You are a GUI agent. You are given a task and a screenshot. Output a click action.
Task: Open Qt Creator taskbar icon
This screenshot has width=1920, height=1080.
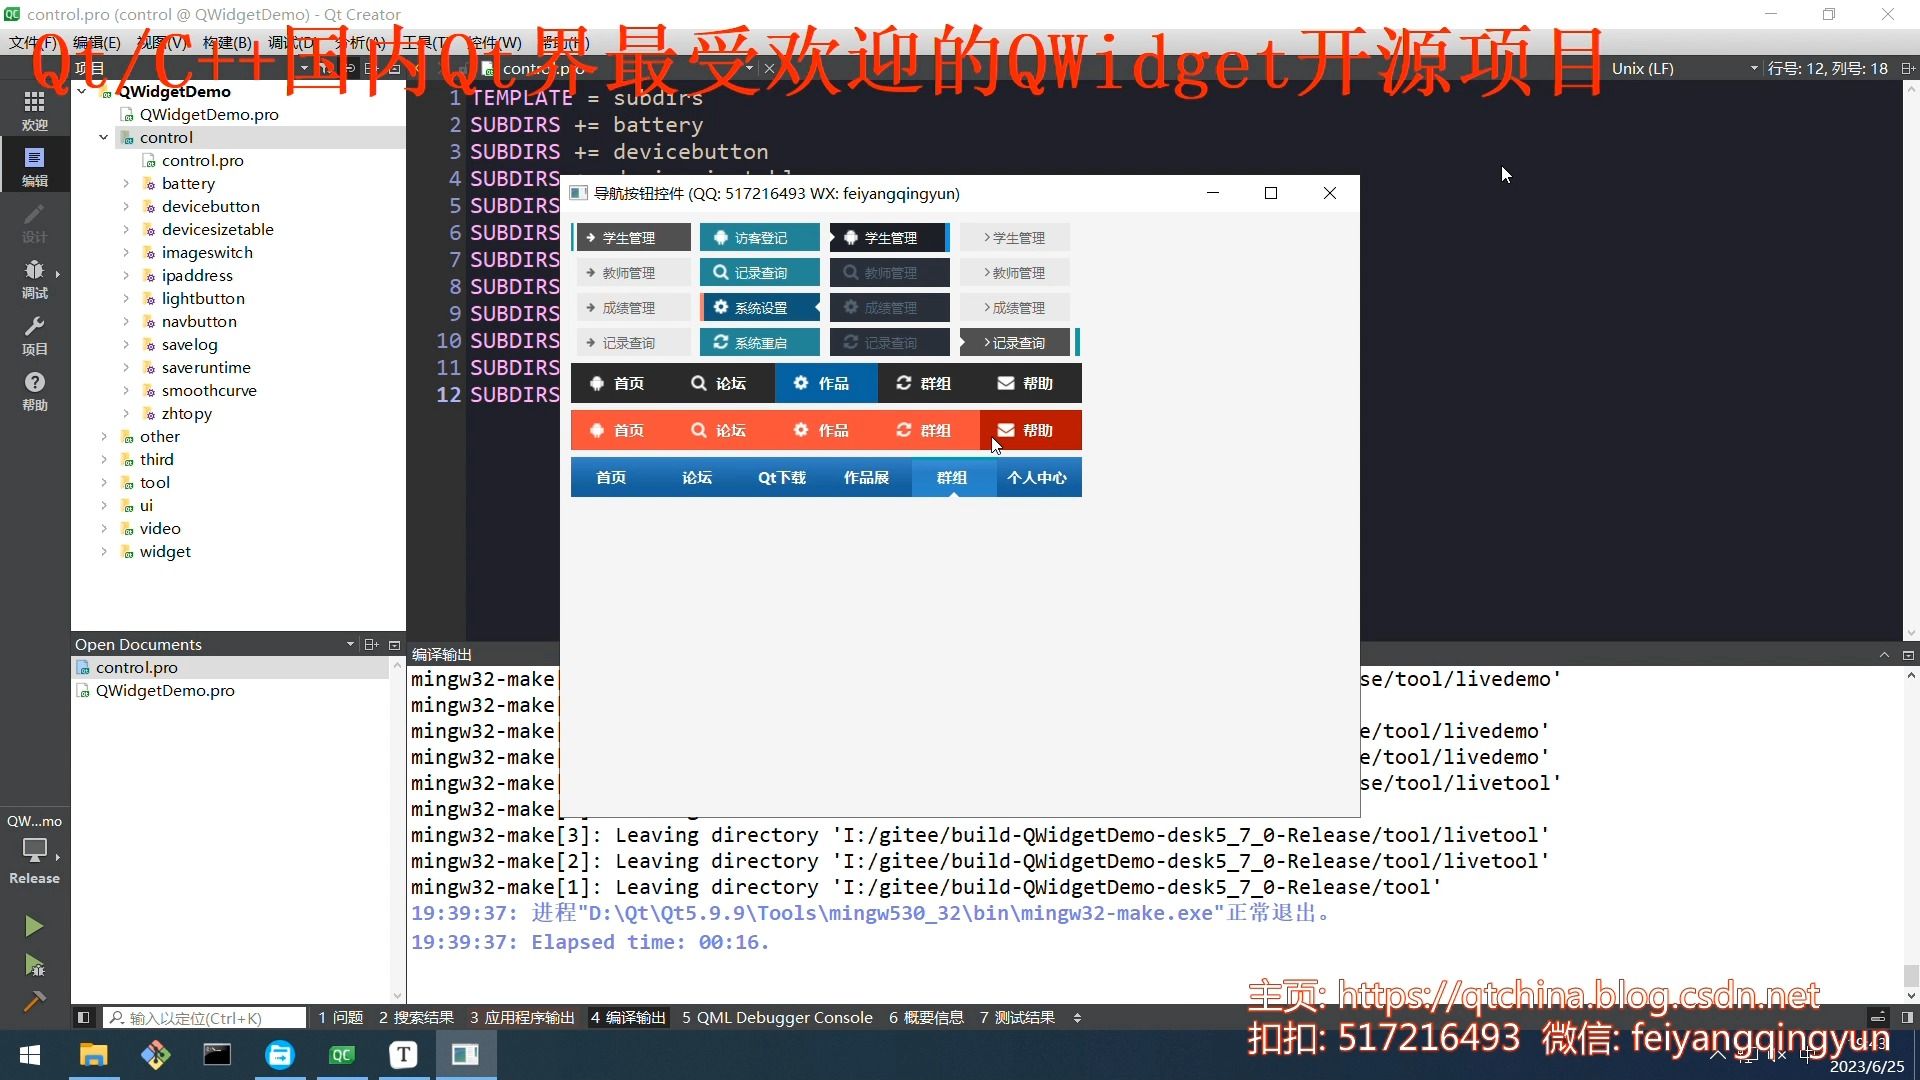[342, 1055]
